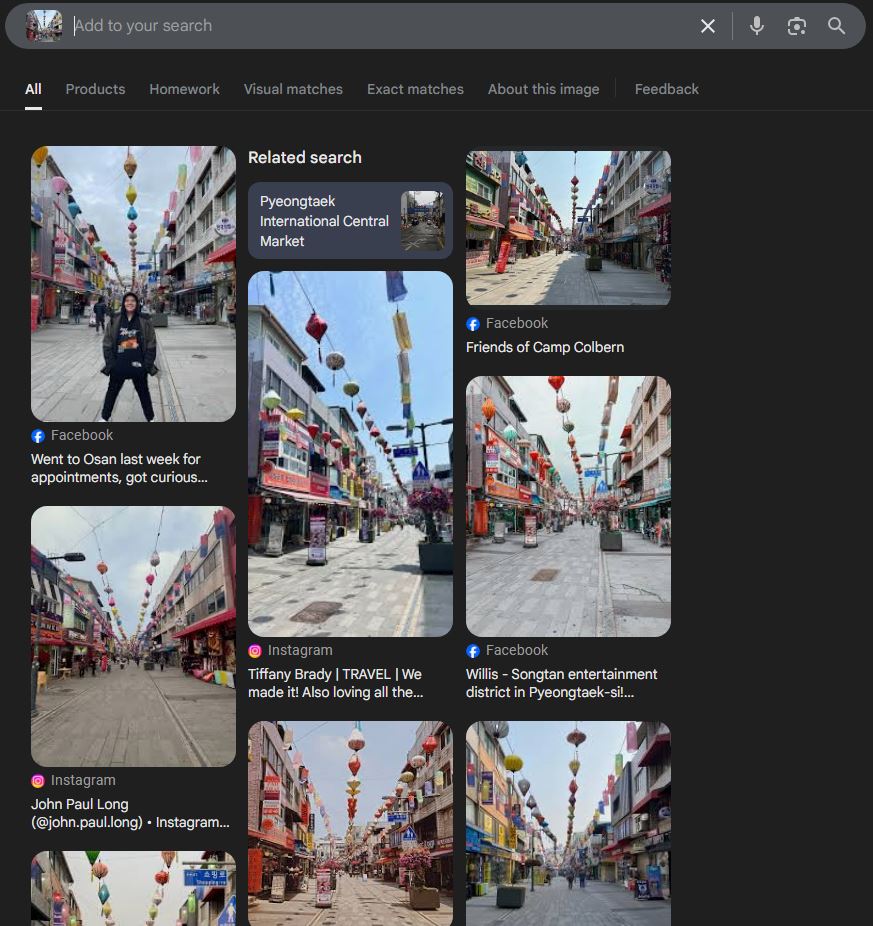873x926 pixels.
Task: Open John Paul Long's Instagram street photo
Action: pyautogui.click(x=133, y=637)
